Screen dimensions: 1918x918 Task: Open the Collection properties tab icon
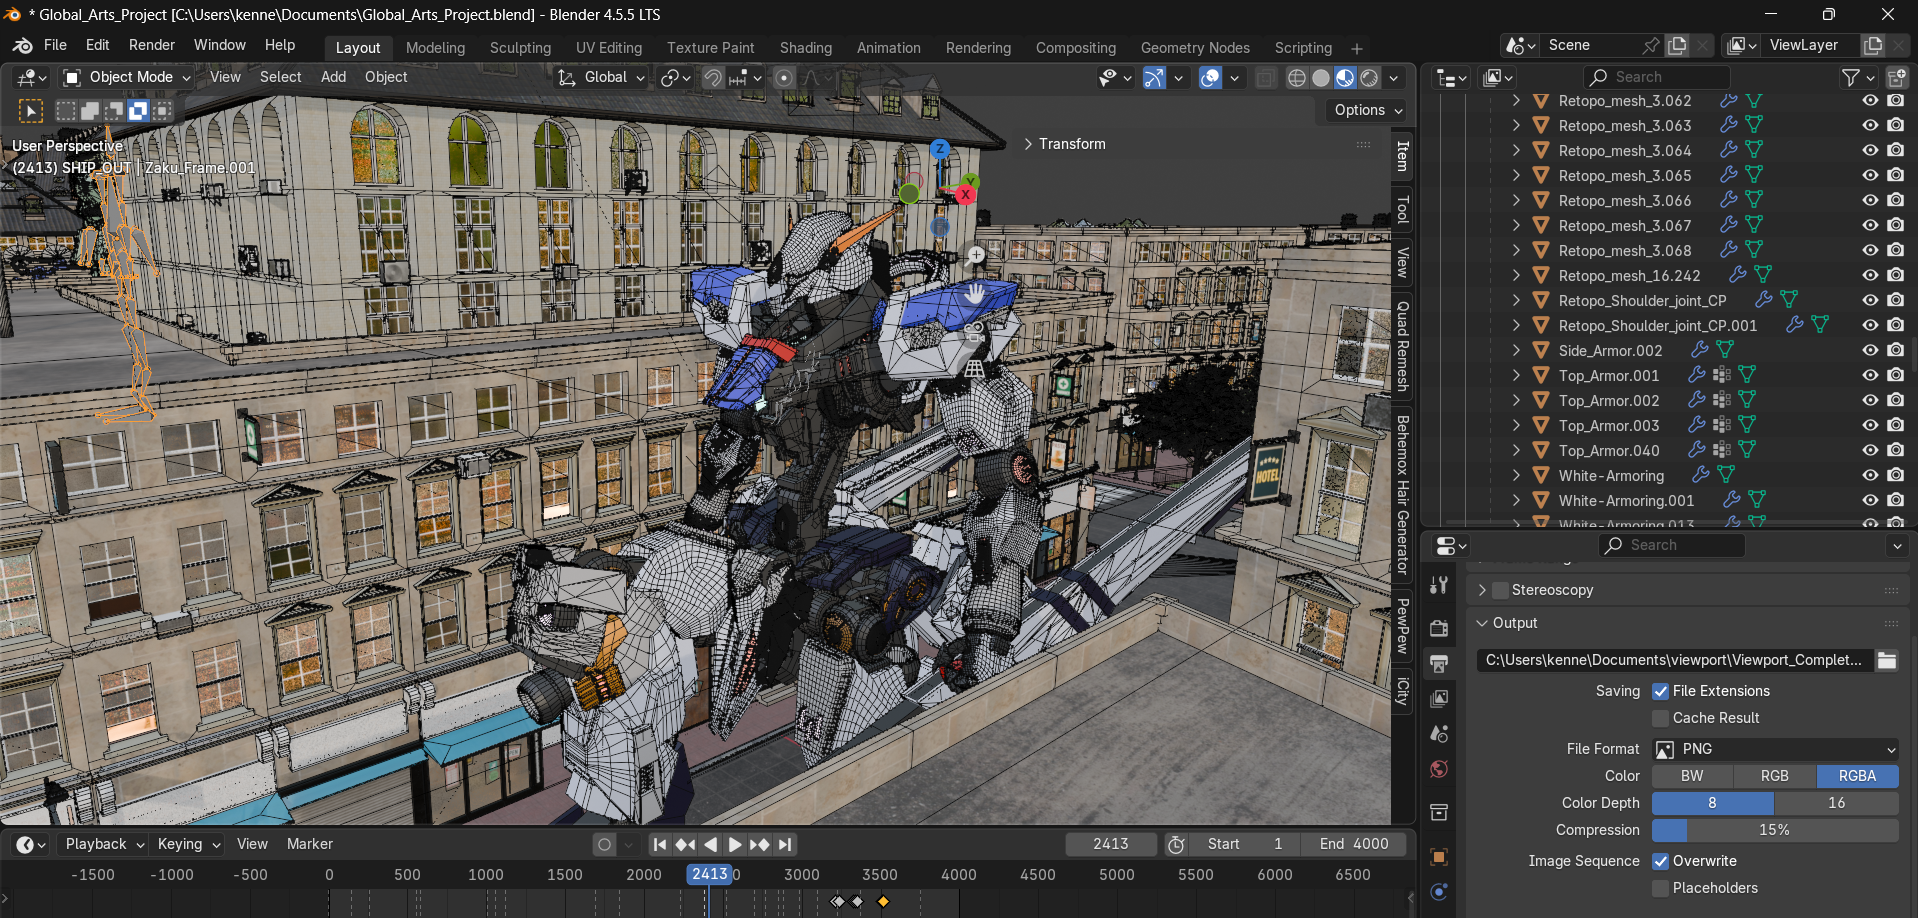tap(1439, 812)
